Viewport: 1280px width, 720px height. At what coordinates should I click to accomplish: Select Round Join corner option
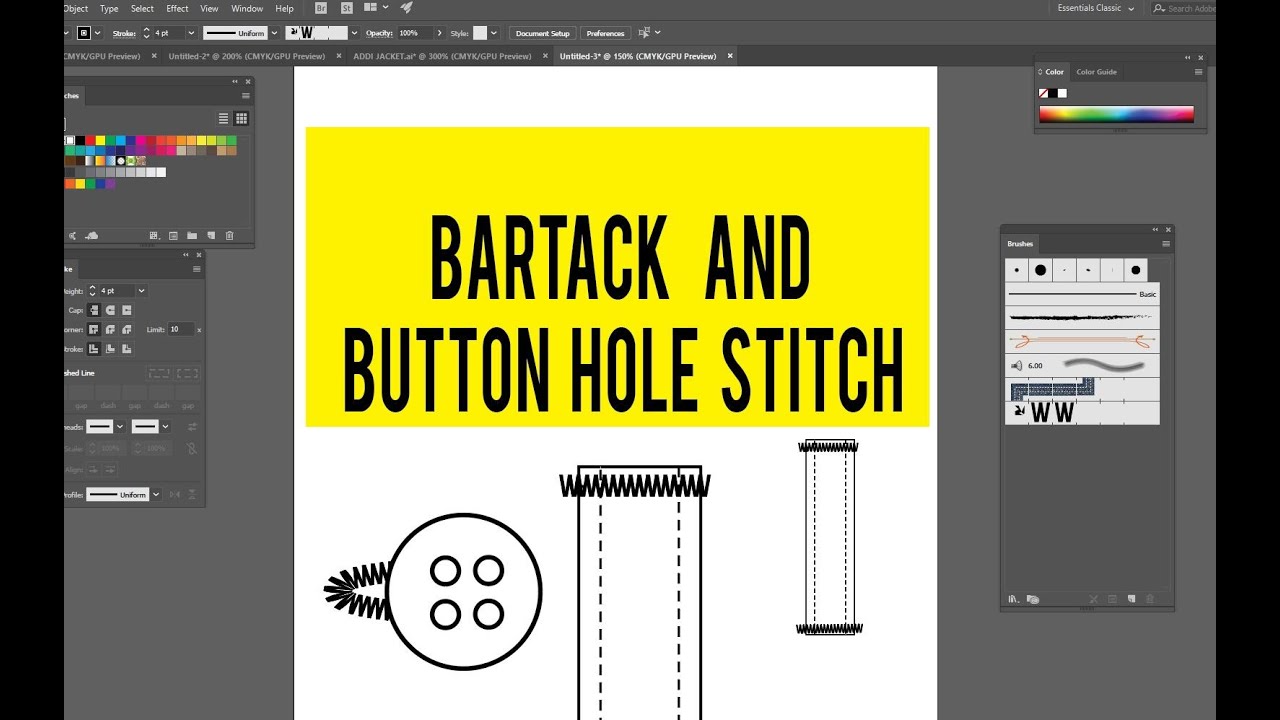point(110,329)
